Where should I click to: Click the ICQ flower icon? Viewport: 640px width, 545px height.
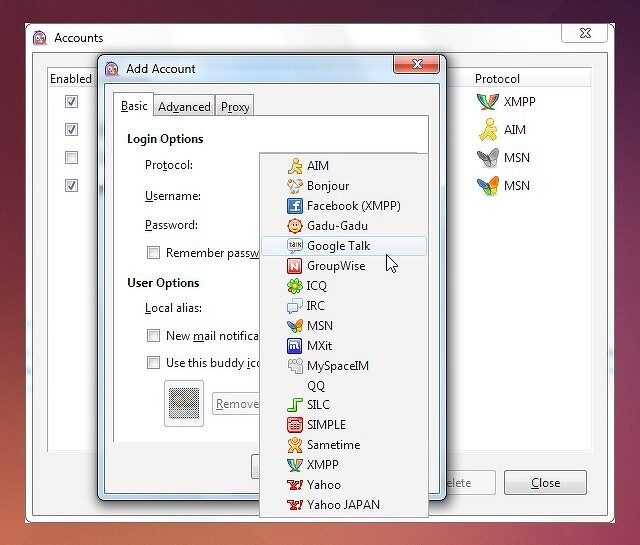pyautogui.click(x=294, y=286)
